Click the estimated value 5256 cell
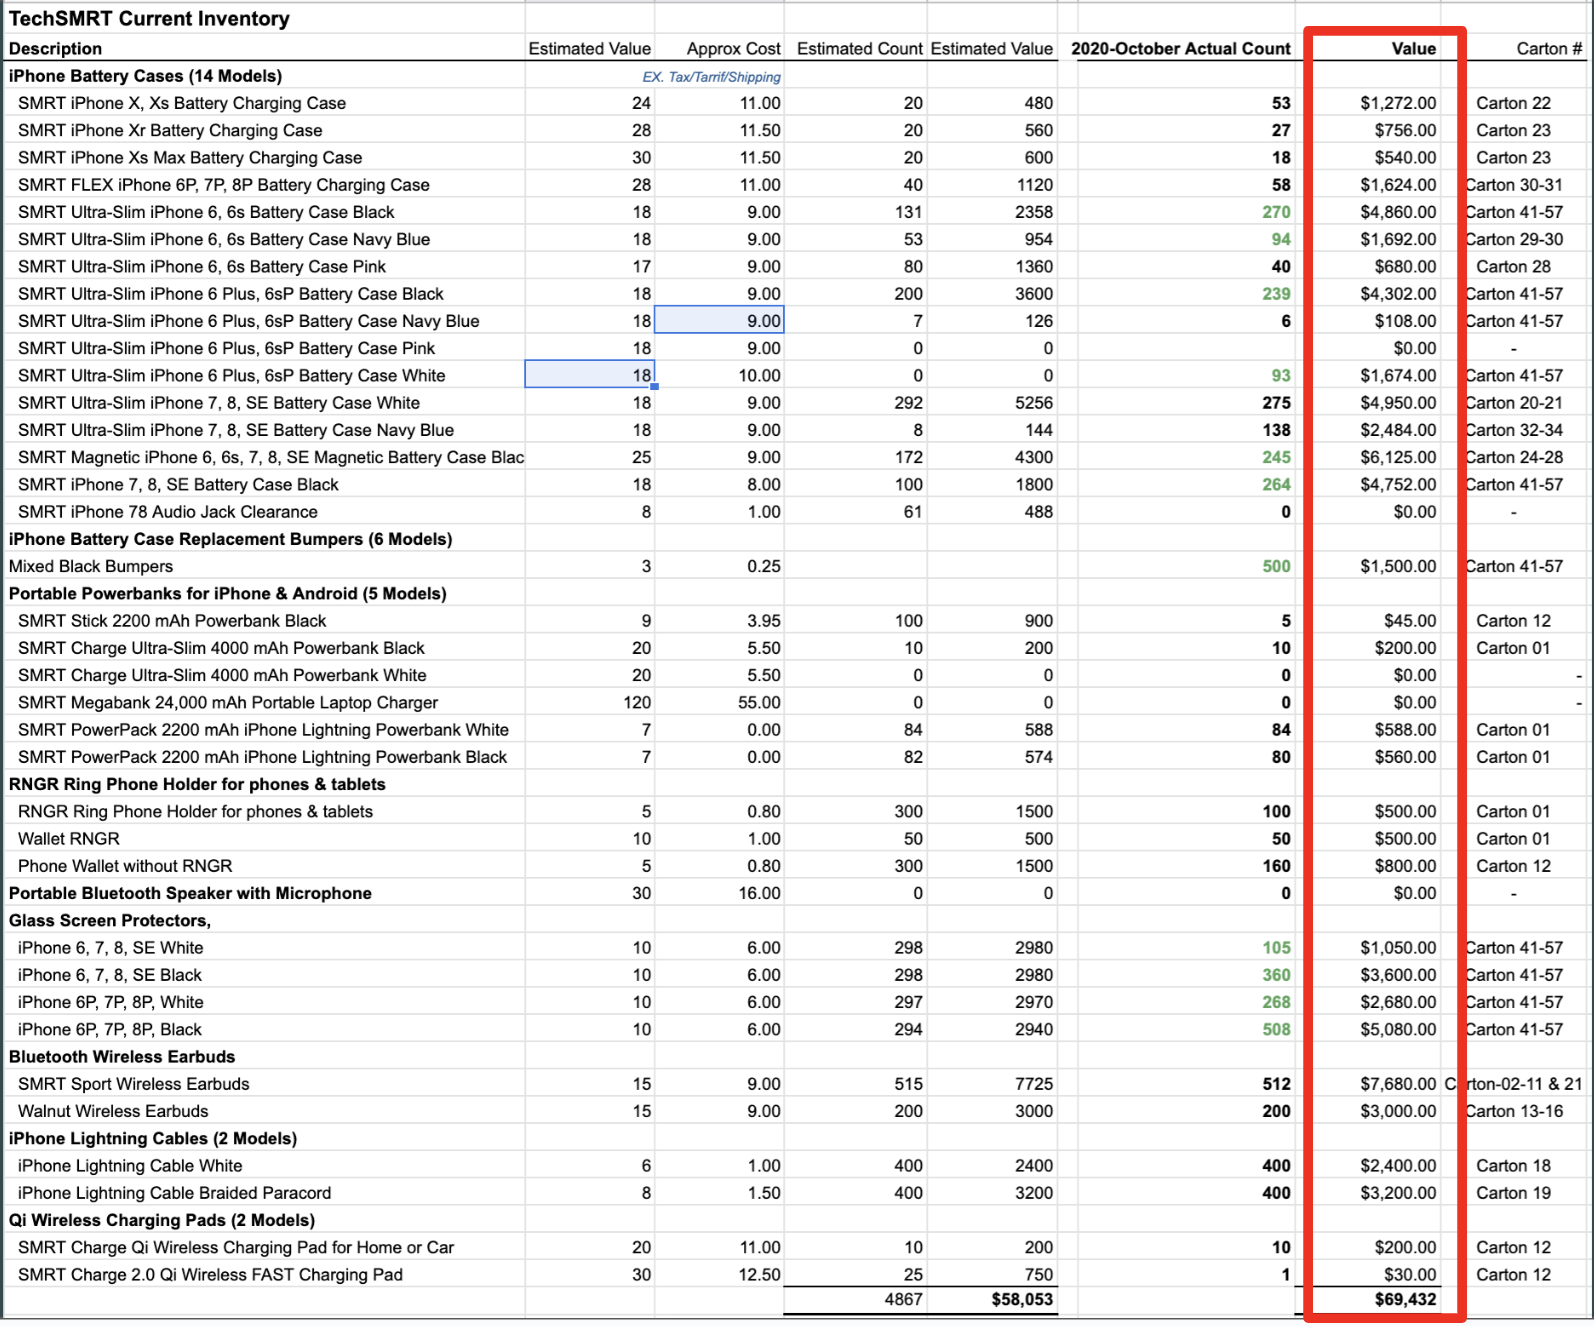The height and width of the screenshot is (1326, 1594). click(1033, 403)
